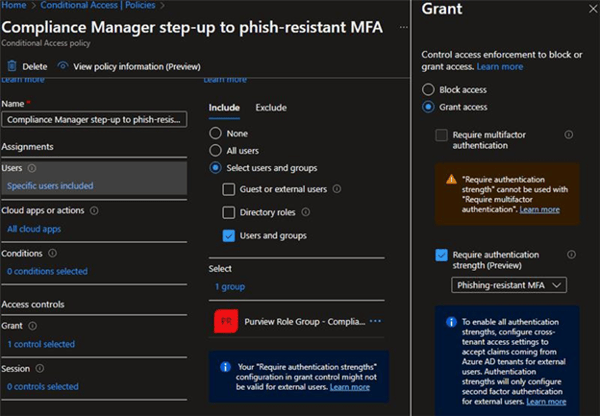
Task: Open ellipsis menu for Purview Role Group
Action: tap(375, 321)
